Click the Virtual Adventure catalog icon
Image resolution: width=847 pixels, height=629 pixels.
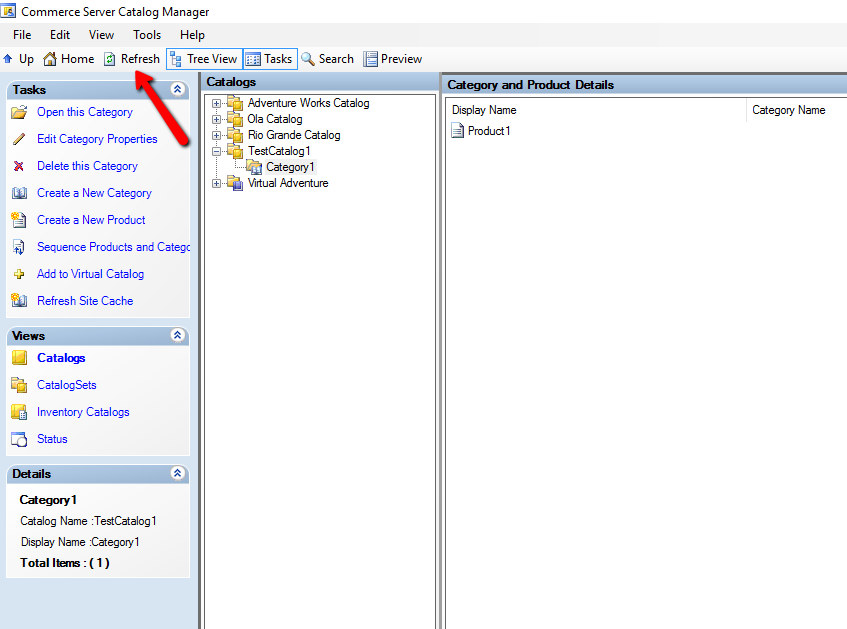pyautogui.click(x=235, y=183)
